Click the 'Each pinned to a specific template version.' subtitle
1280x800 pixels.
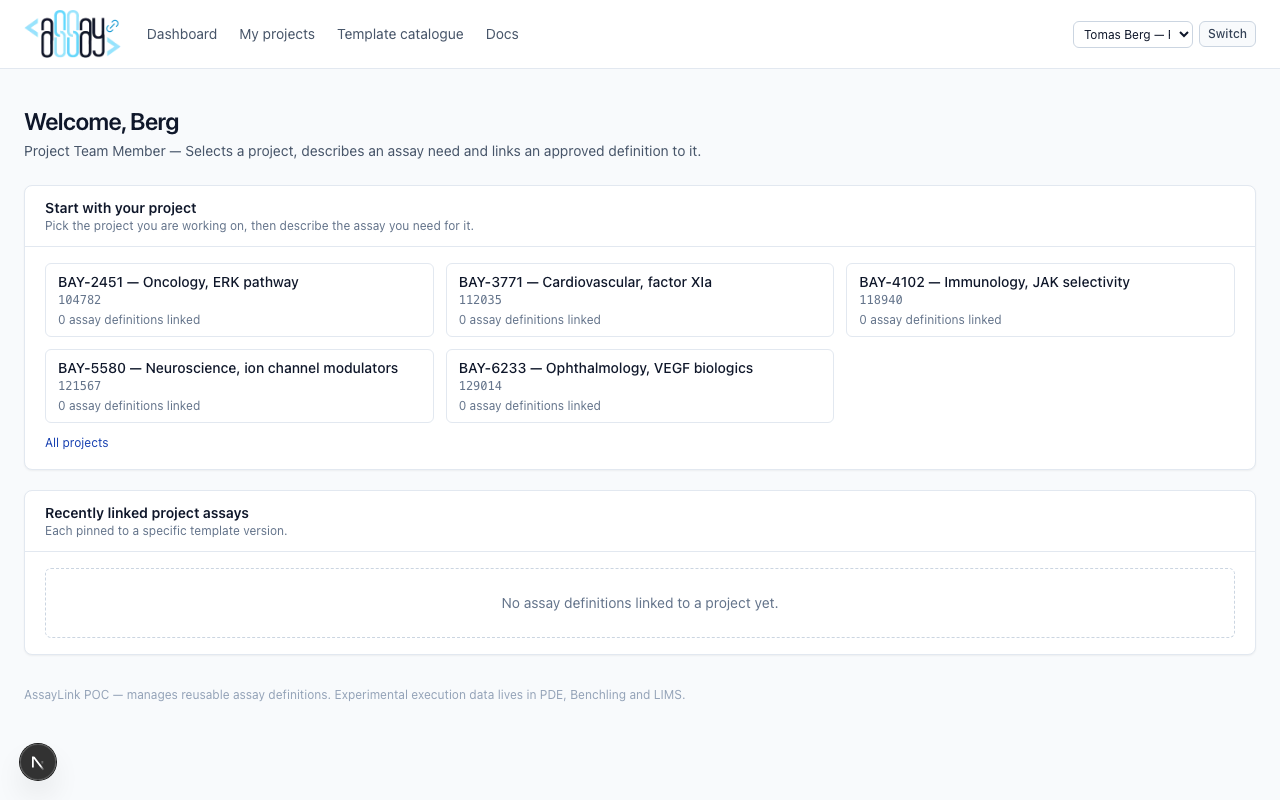point(166,531)
